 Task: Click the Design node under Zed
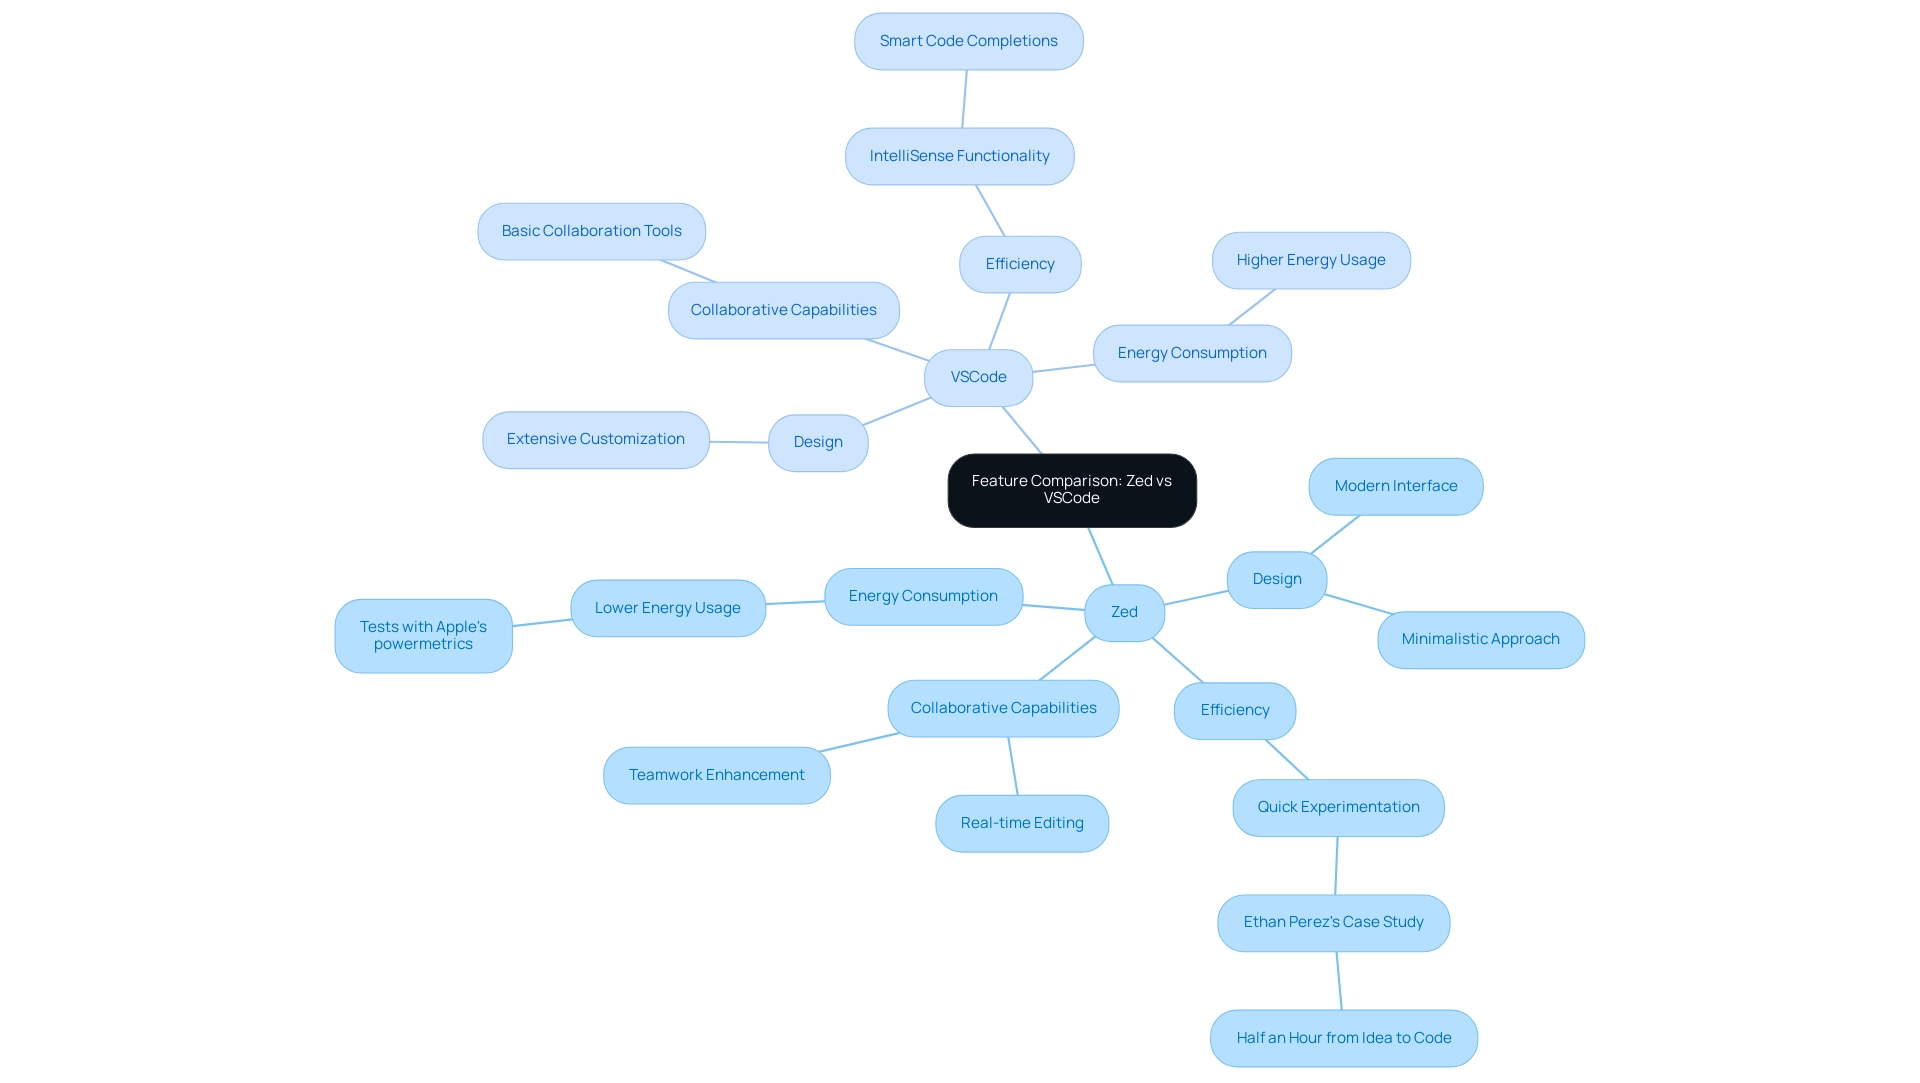[x=1275, y=579]
